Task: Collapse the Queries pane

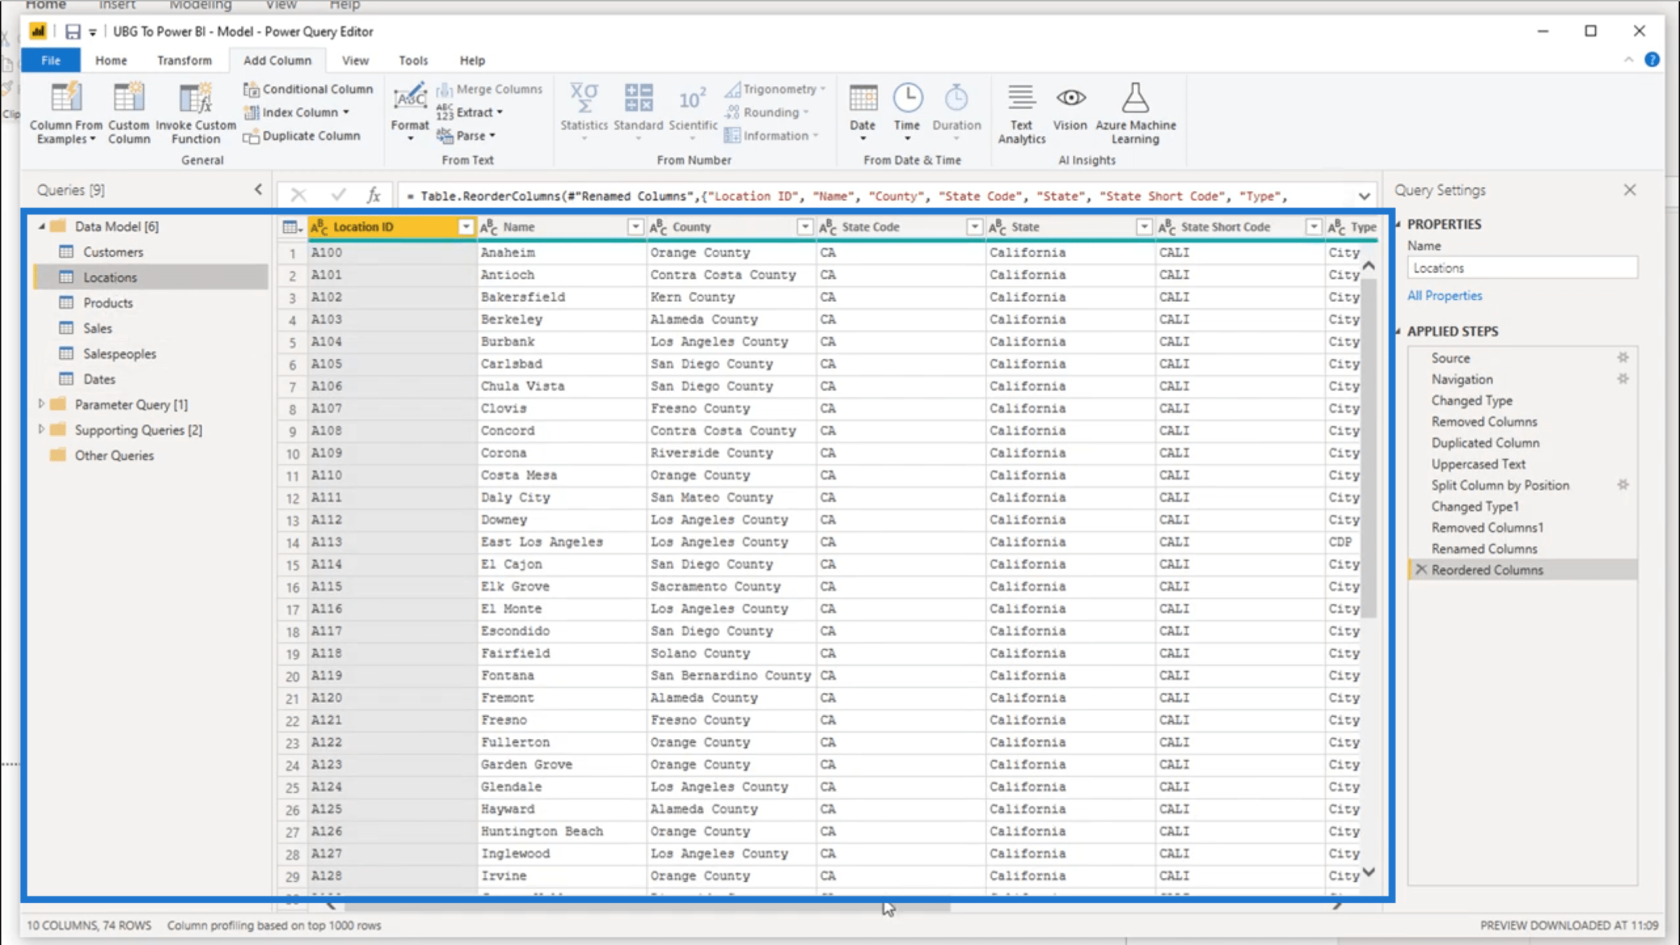Action: point(258,189)
